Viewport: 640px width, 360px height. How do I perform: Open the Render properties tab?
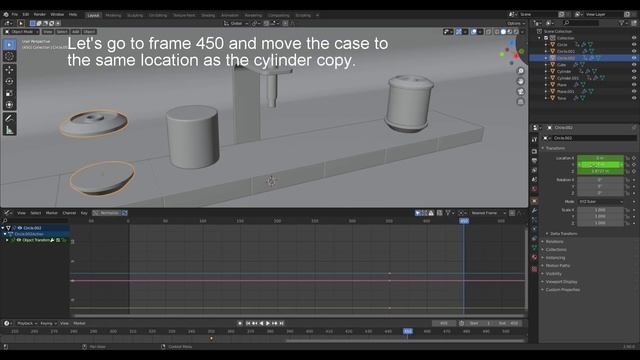[x=534, y=151]
